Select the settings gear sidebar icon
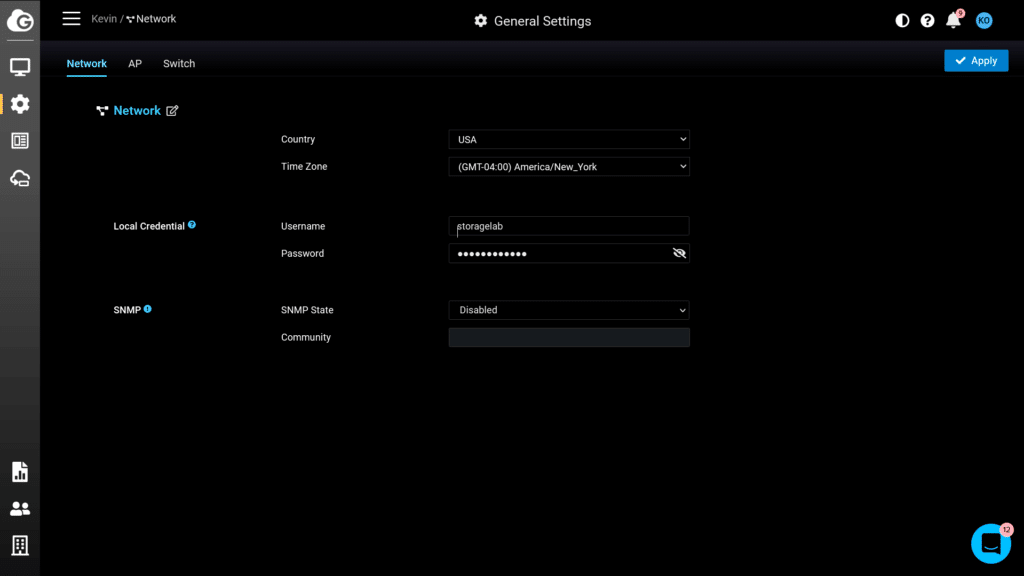The height and width of the screenshot is (576, 1024). pyautogui.click(x=20, y=104)
